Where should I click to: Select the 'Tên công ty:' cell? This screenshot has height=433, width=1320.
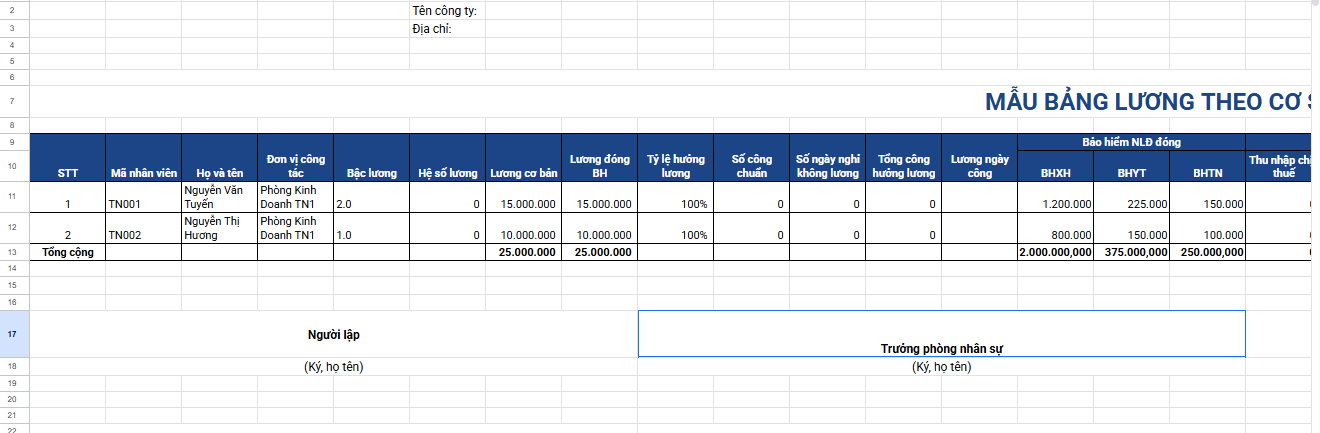tap(447, 11)
